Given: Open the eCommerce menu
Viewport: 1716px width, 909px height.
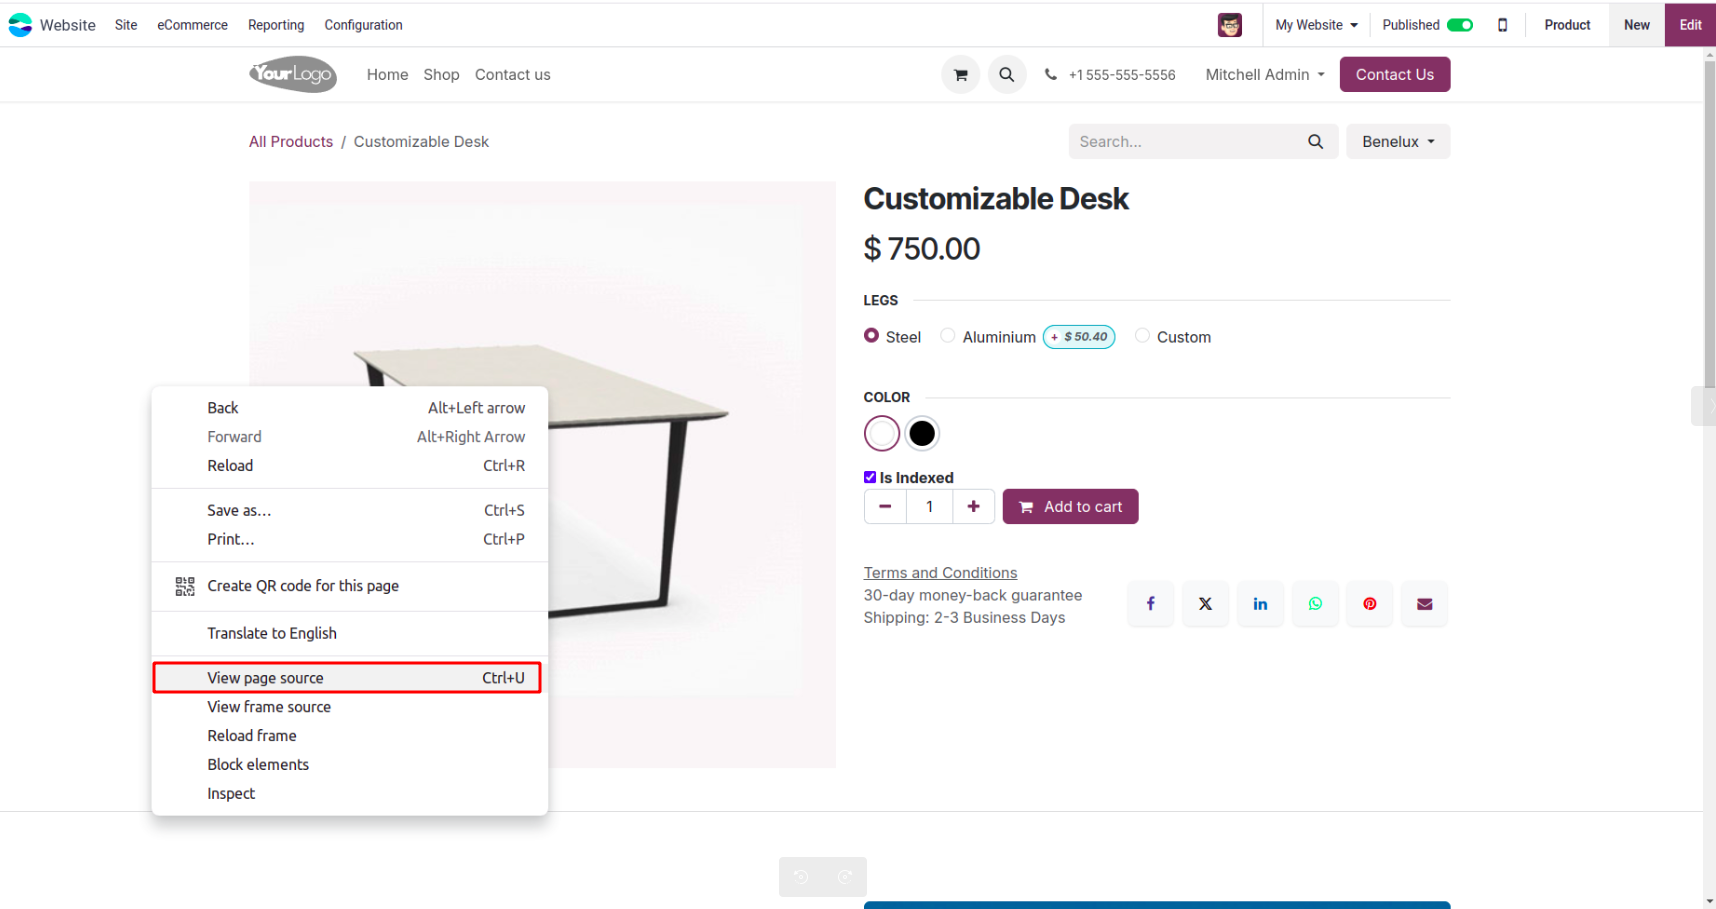Looking at the screenshot, I should click(192, 25).
